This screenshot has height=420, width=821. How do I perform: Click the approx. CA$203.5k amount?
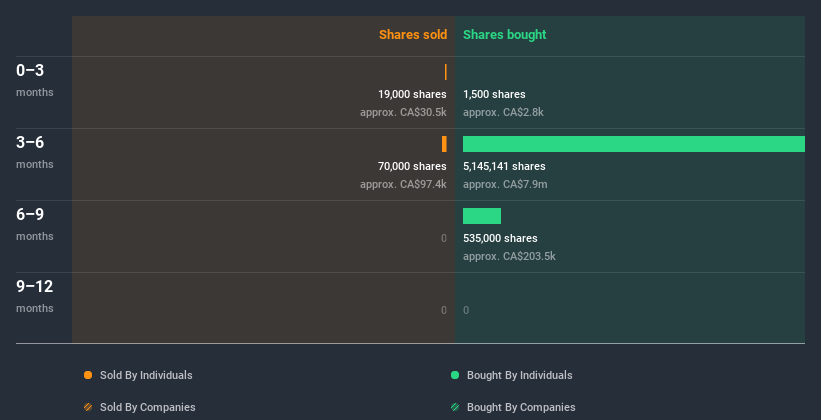pos(509,256)
